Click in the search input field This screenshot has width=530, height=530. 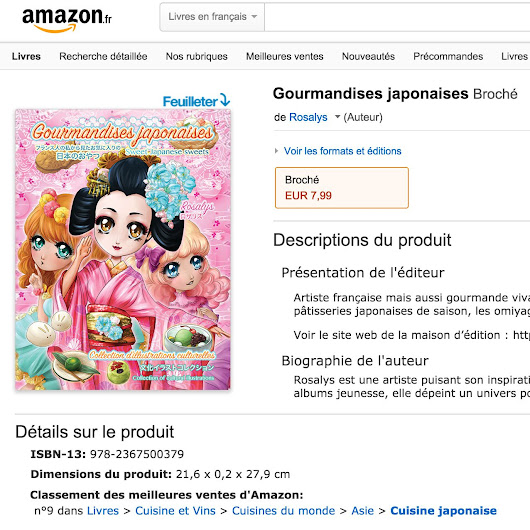(397, 17)
